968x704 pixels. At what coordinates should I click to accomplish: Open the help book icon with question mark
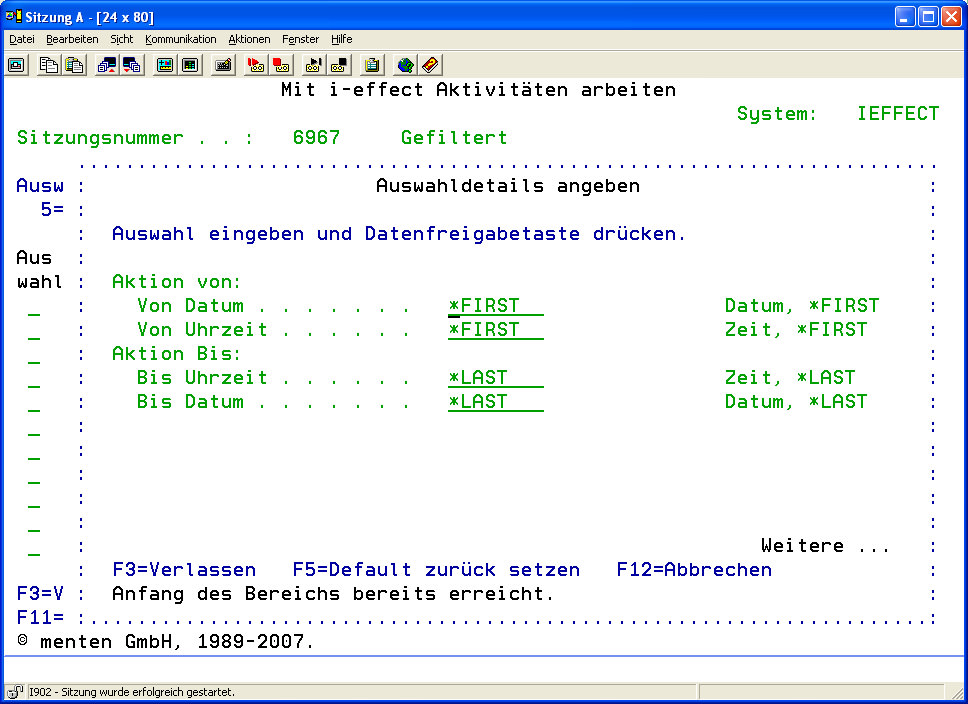click(x=430, y=65)
